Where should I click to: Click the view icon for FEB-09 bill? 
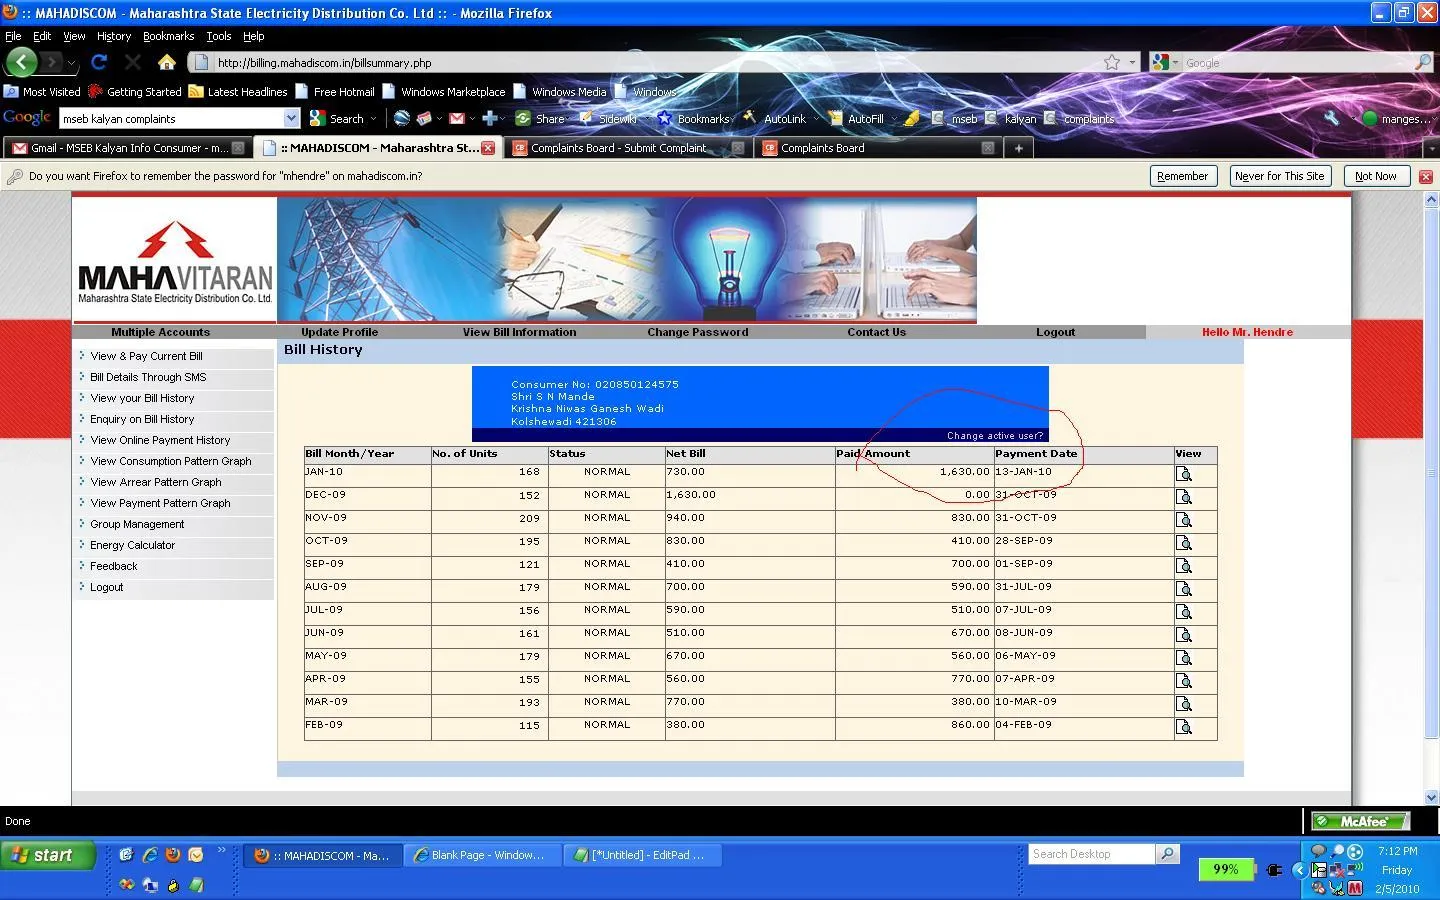[1184, 727]
